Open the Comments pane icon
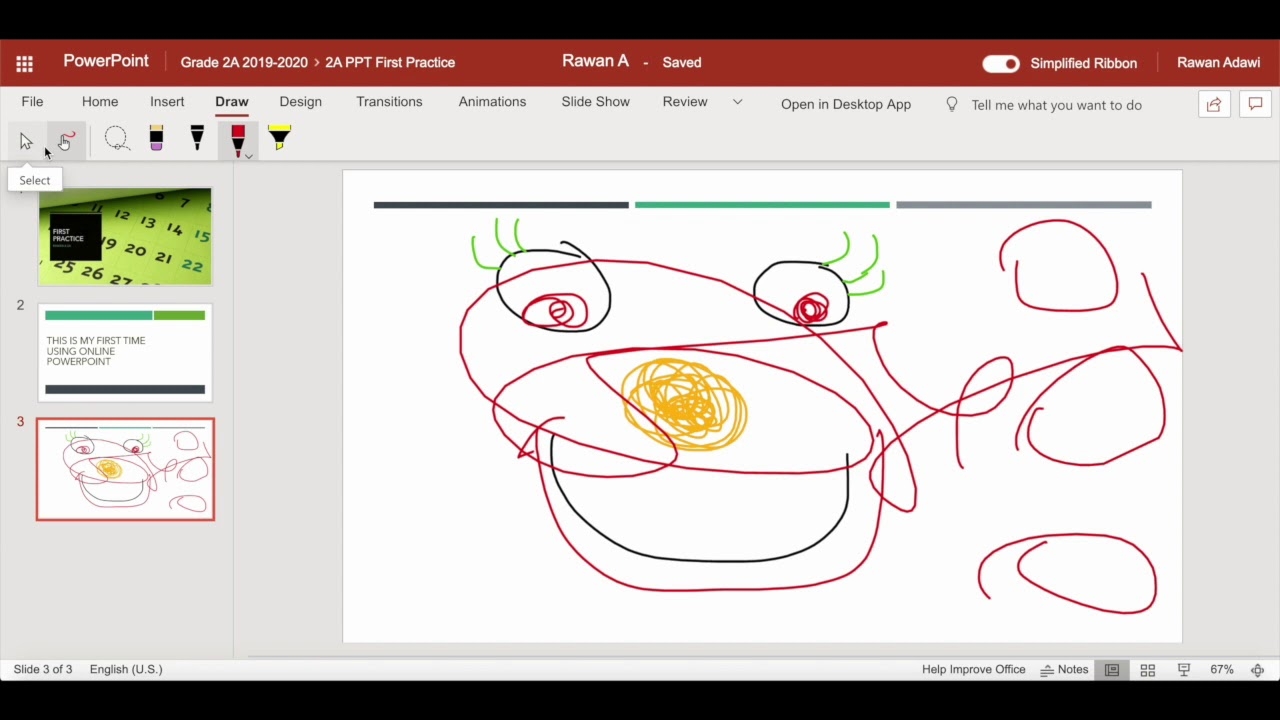Image resolution: width=1280 pixels, height=720 pixels. [x=1255, y=104]
